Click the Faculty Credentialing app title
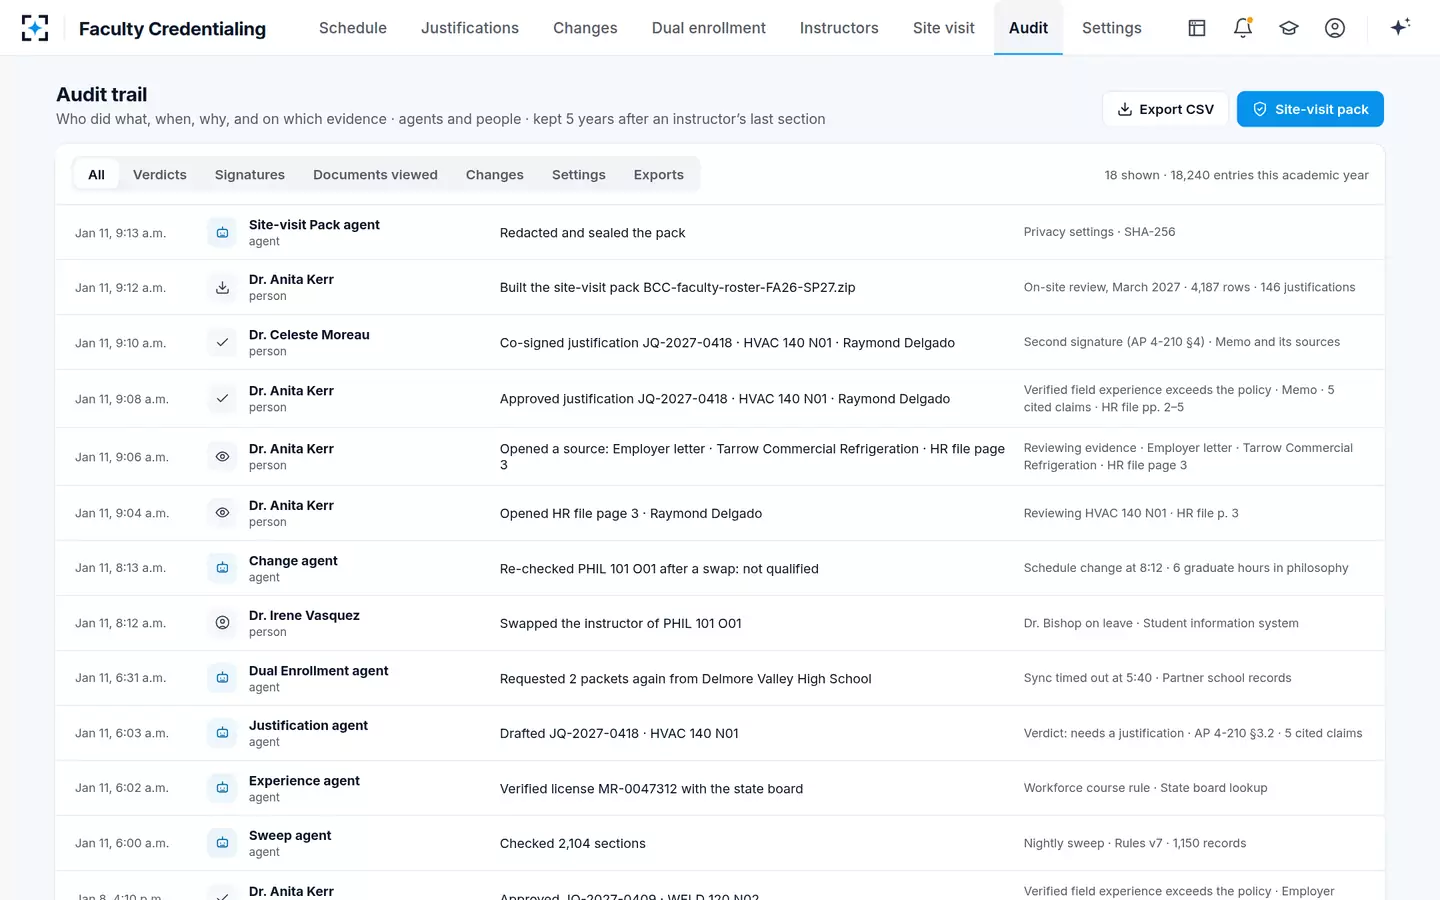Viewport: 1440px width, 900px height. click(172, 29)
